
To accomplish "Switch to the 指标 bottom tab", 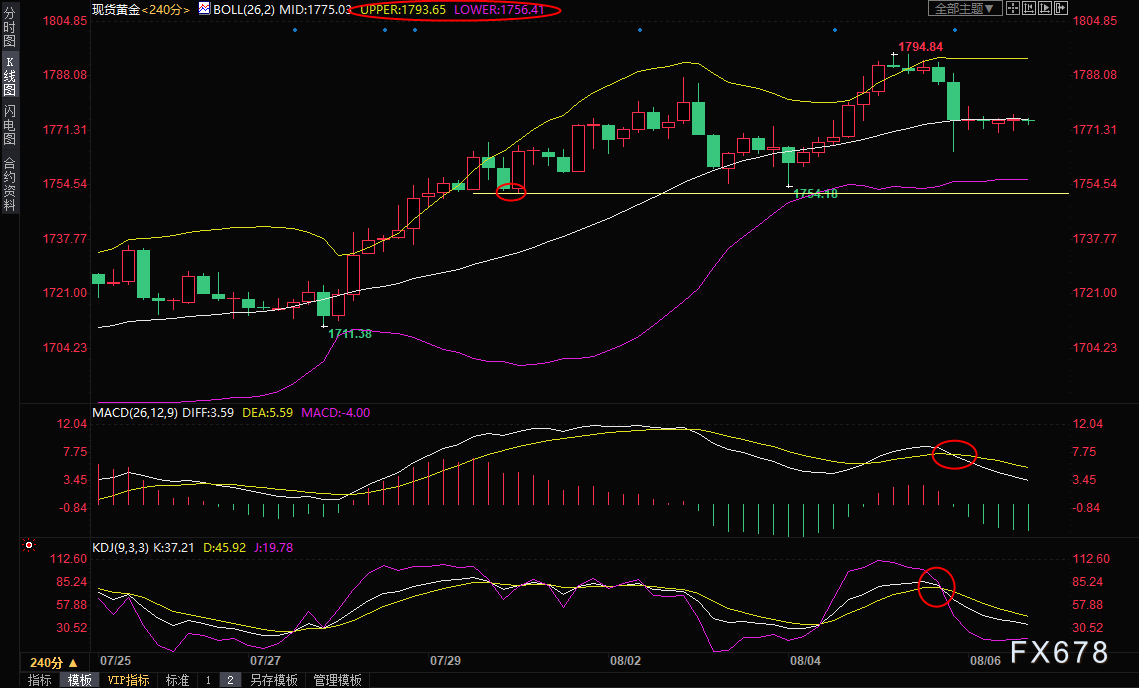I will tap(39, 680).
